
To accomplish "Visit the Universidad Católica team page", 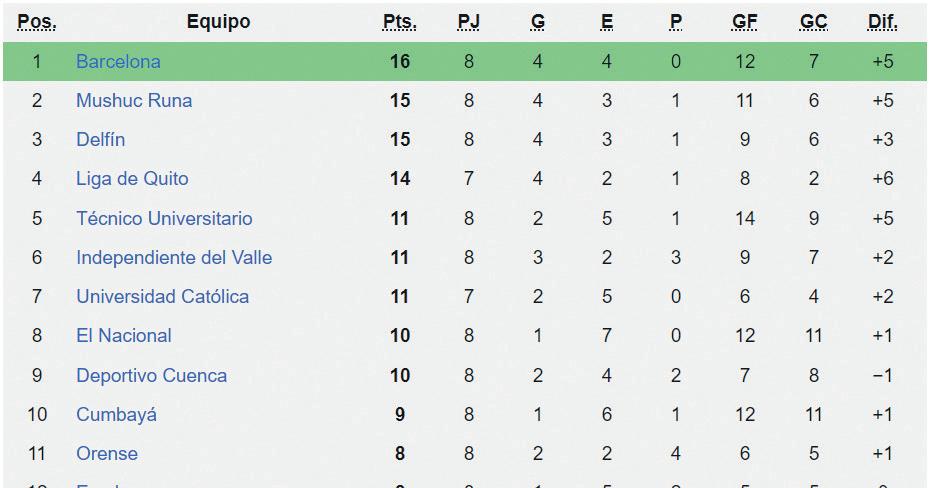I will 162,297.
